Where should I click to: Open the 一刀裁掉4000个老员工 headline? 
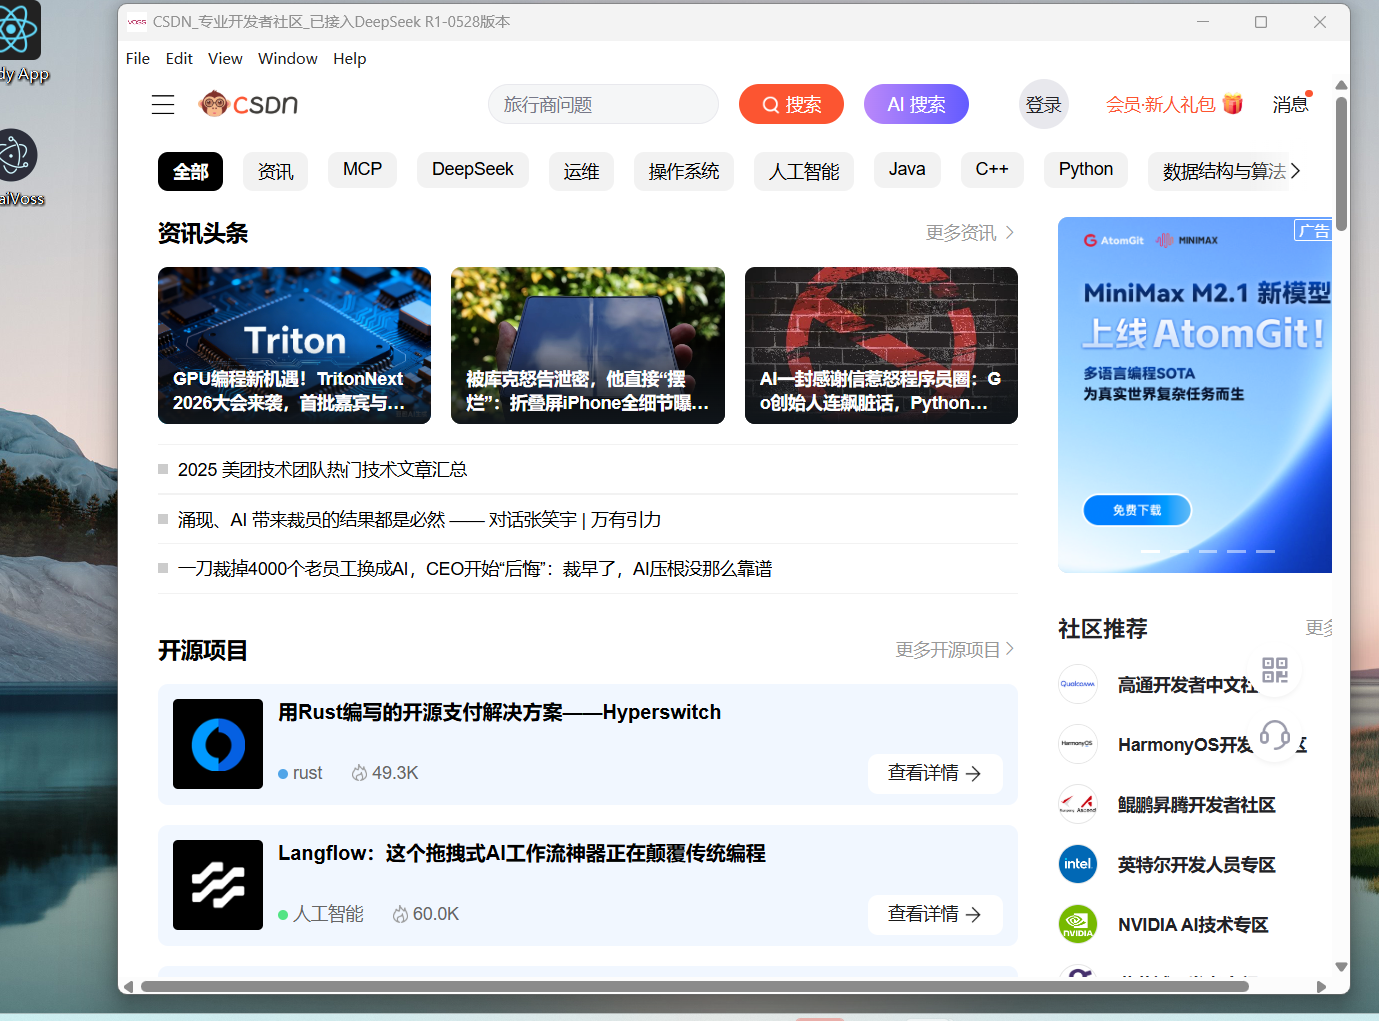(x=475, y=569)
